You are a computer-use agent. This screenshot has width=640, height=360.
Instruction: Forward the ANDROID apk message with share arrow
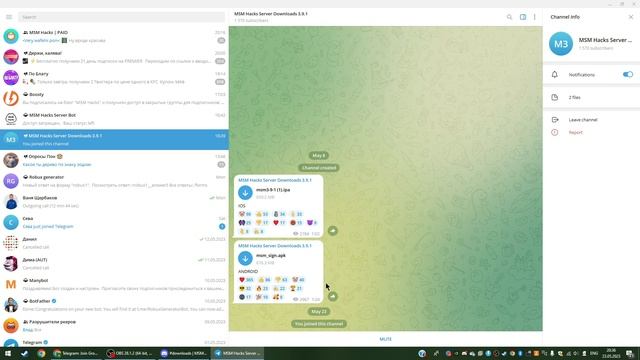click(333, 296)
